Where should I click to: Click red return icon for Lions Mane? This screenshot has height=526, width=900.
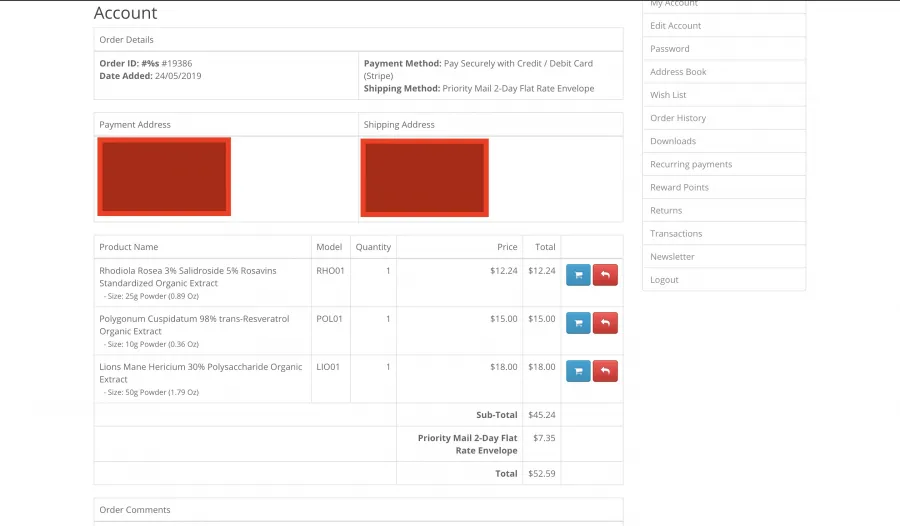point(605,371)
